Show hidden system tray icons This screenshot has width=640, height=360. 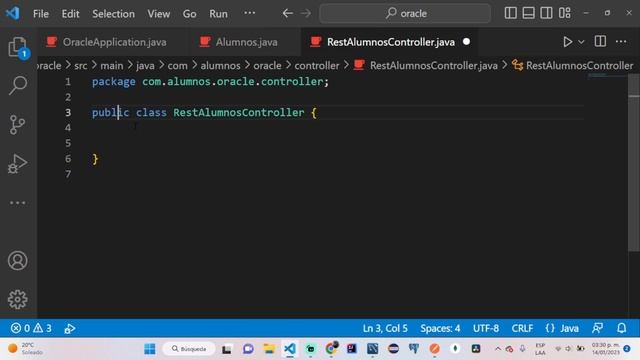(498, 349)
